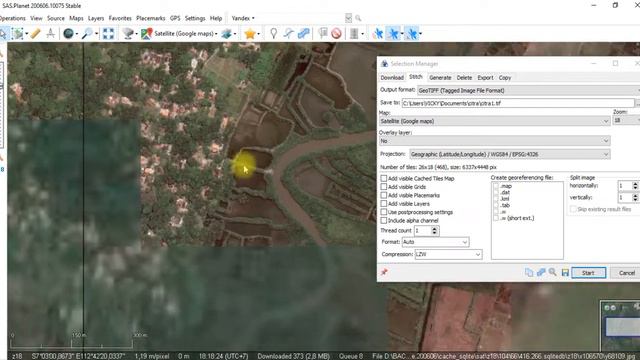Click the third GPS satellite icon
The height and width of the screenshot is (360, 640).
tap(411, 33)
